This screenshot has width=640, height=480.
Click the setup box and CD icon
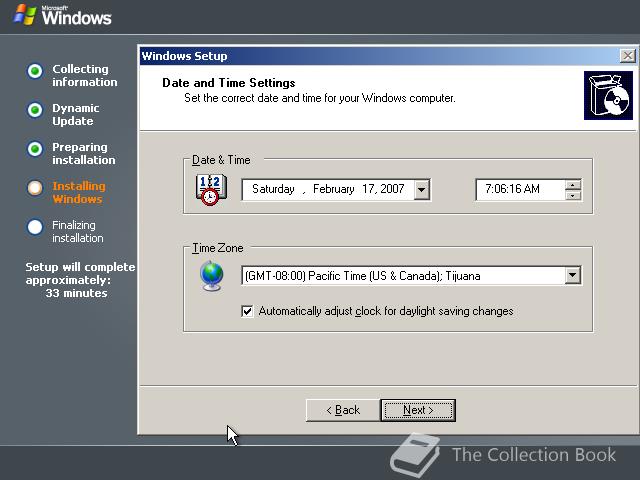coord(608,96)
